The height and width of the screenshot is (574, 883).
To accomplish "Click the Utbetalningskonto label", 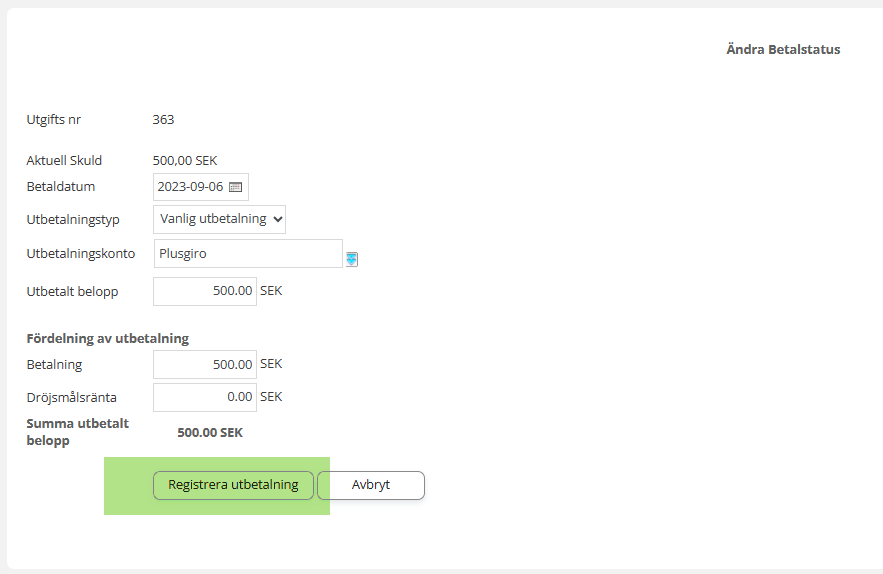I will 80,254.
